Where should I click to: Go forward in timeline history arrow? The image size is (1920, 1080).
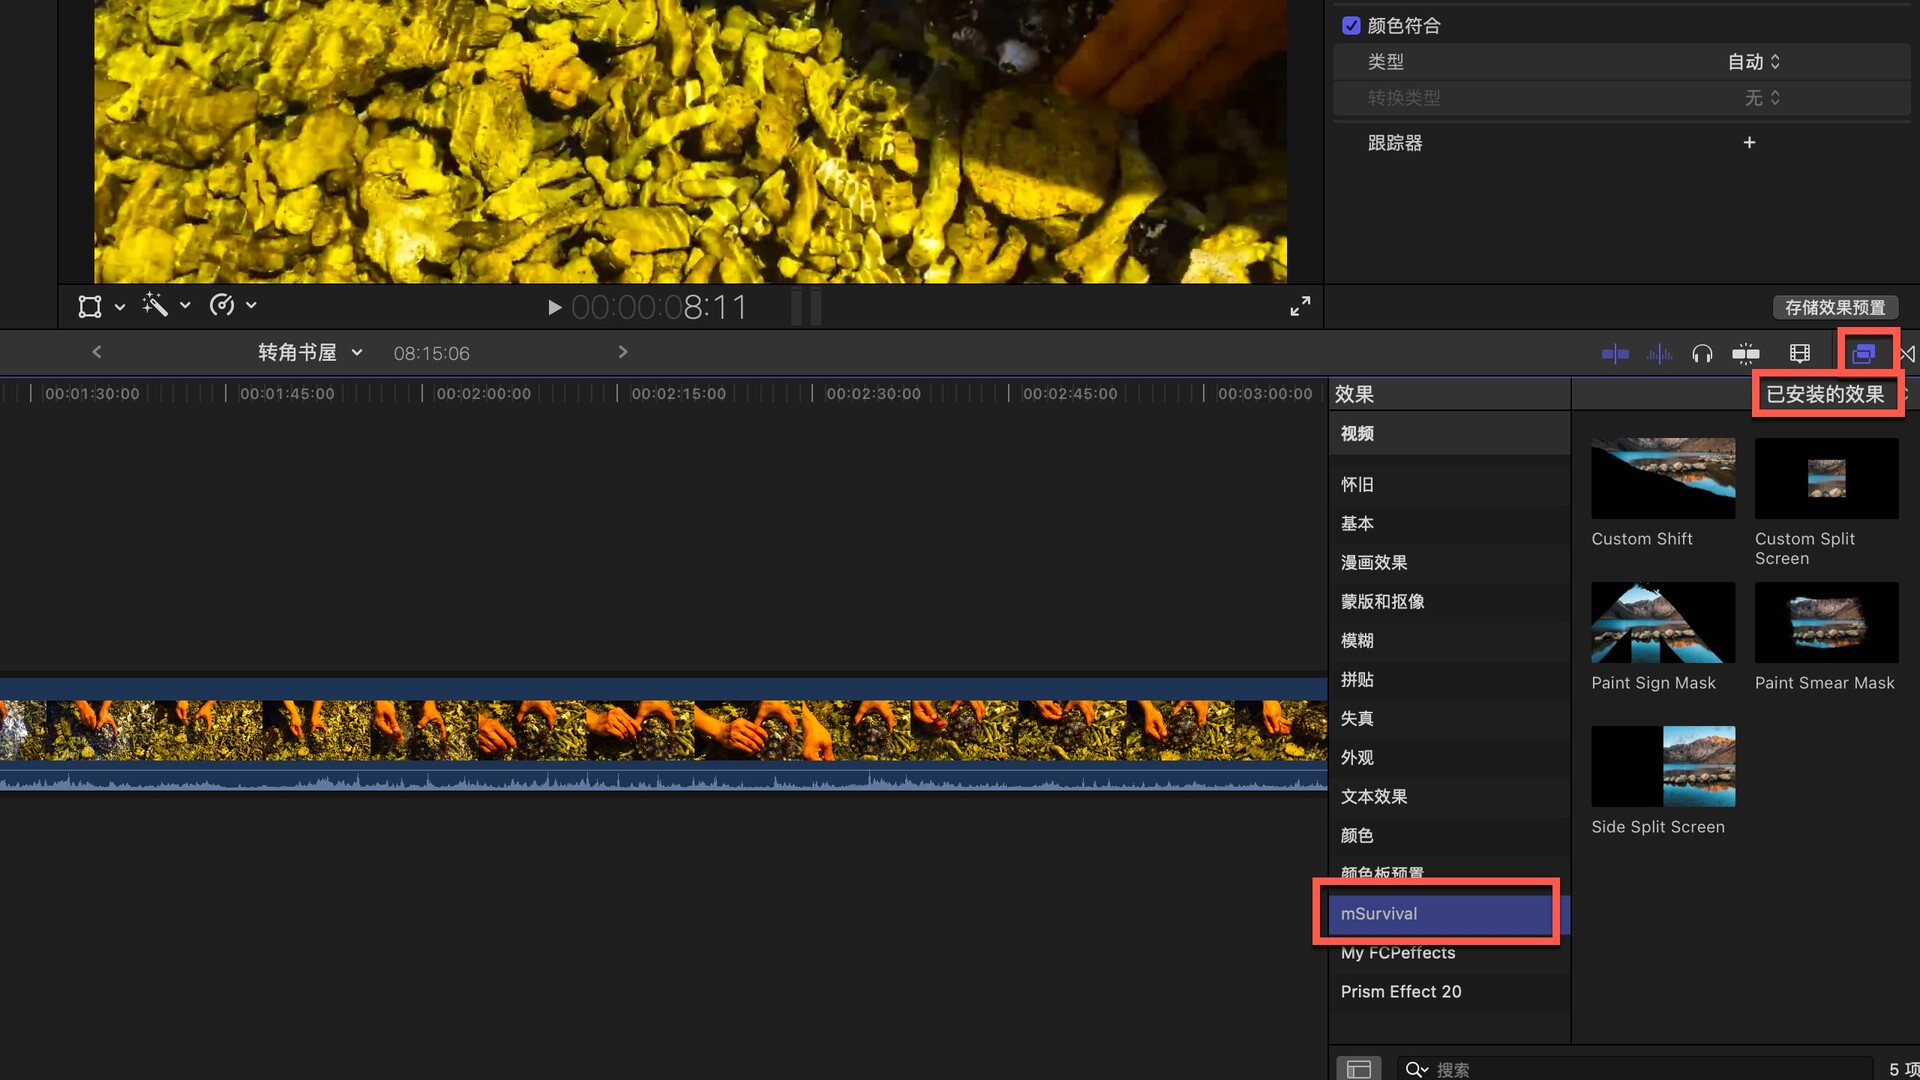pyautogui.click(x=623, y=352)
